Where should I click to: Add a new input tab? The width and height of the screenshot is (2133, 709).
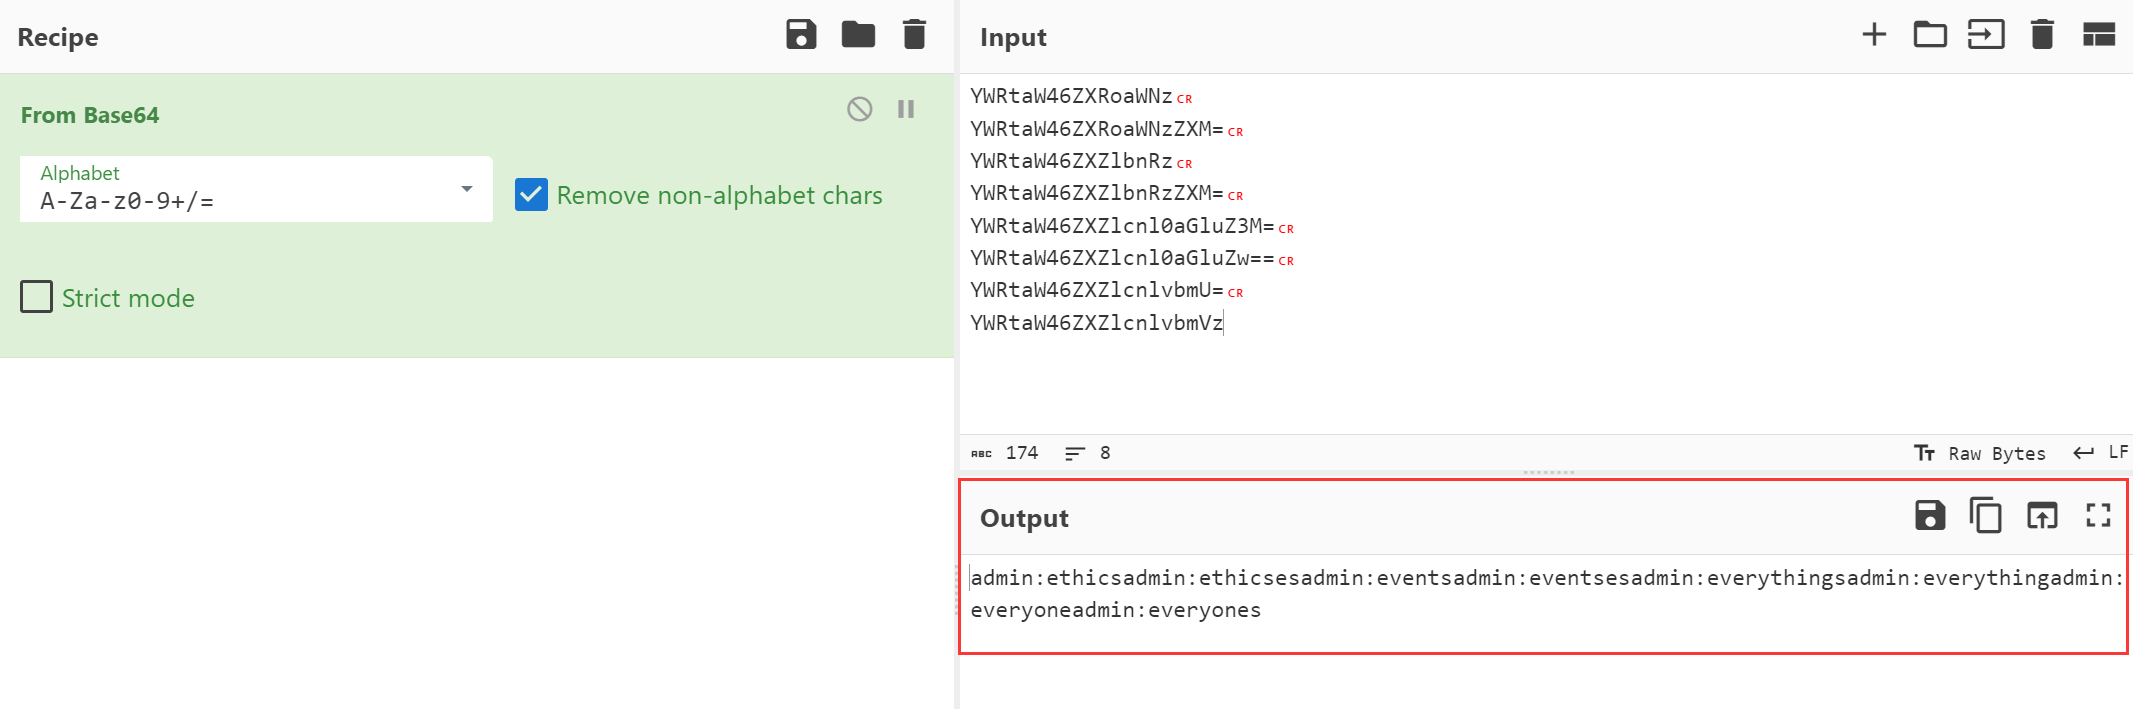[x=1874, y=35]
